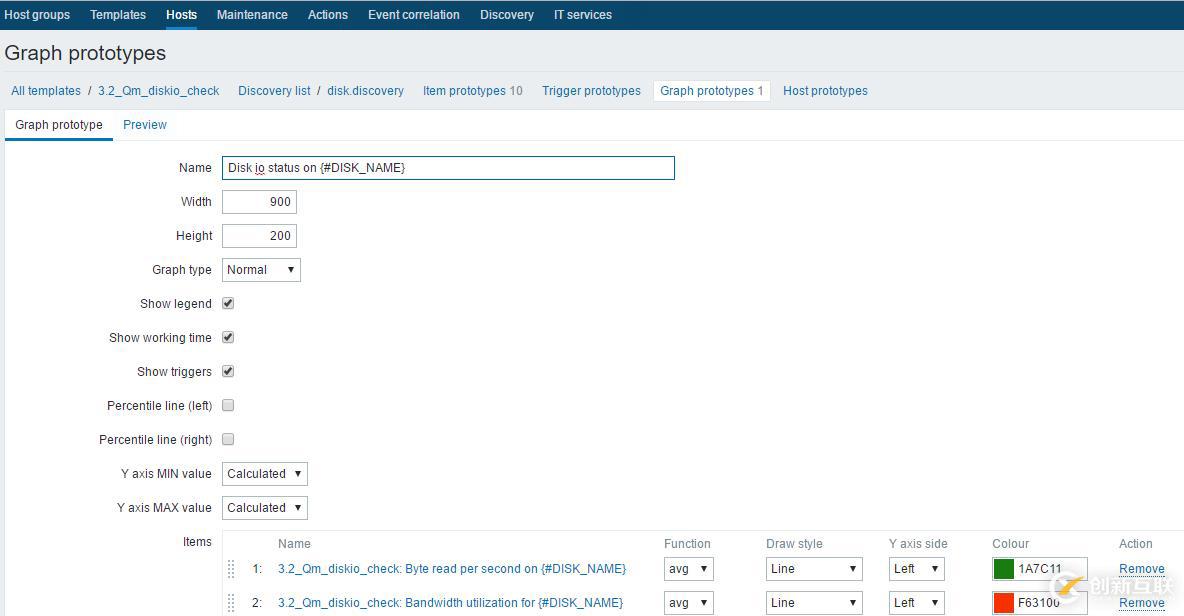The height and width of the screenshot is (616, 1184).
Task: Click the green 1A7C11 colour swatch
Action: [1004, 569]
